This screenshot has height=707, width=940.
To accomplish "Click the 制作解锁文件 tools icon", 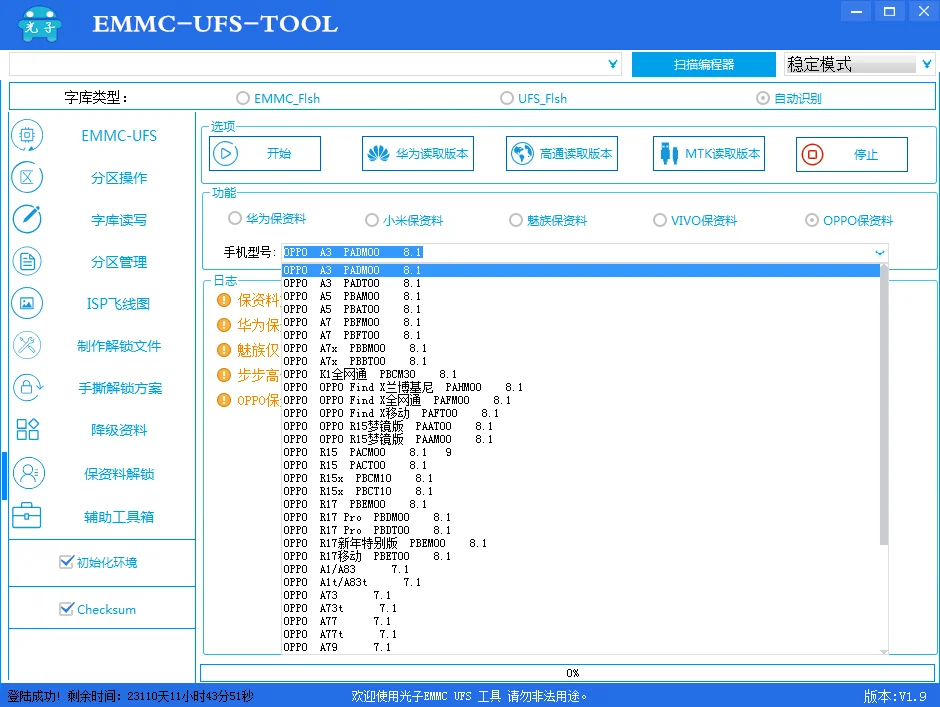I will tap(27, 346).
